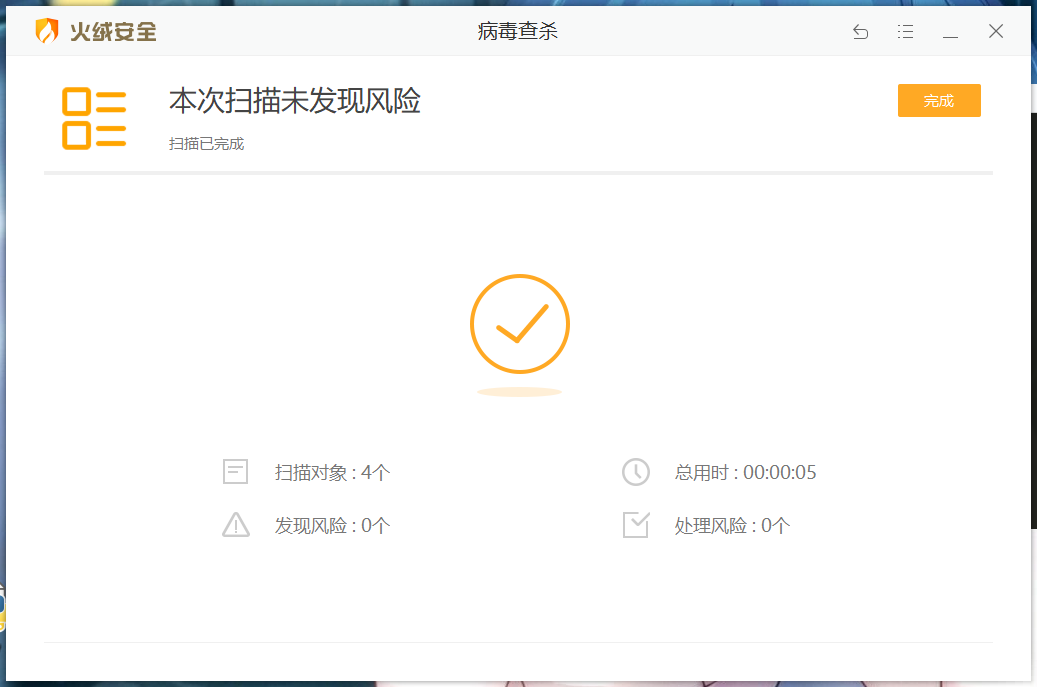Click the orange 完成 button
The width and height of the screenshot is (1037, 687).
(x=938, y=101)
